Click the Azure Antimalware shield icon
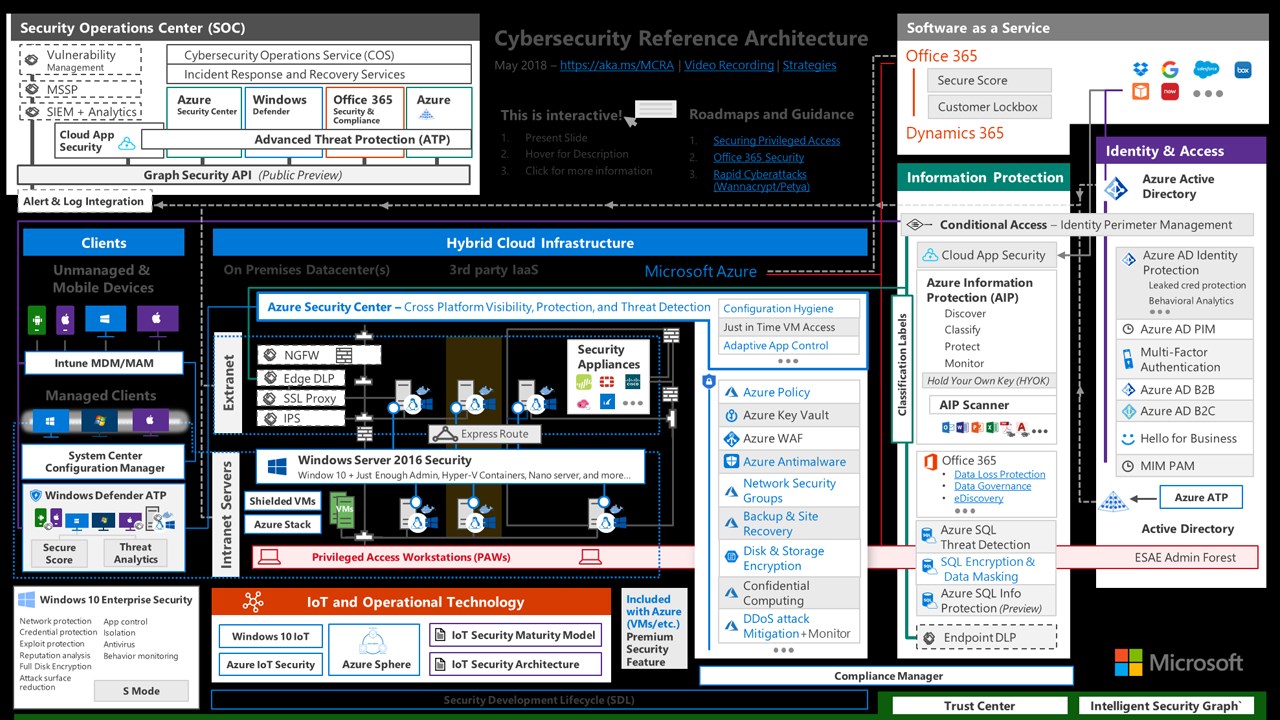Image resolution: width=1280 pixels, height=720 pixels. coord(732,462)
